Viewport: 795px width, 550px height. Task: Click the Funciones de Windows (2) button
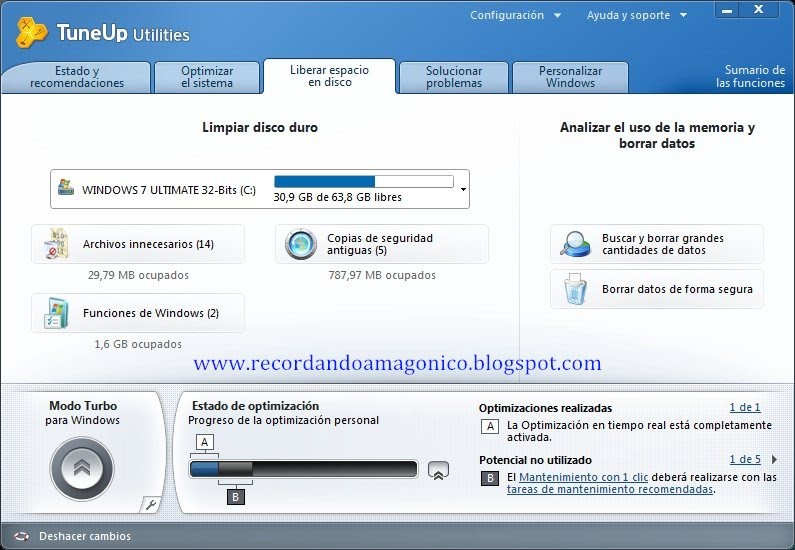(138, 313)
